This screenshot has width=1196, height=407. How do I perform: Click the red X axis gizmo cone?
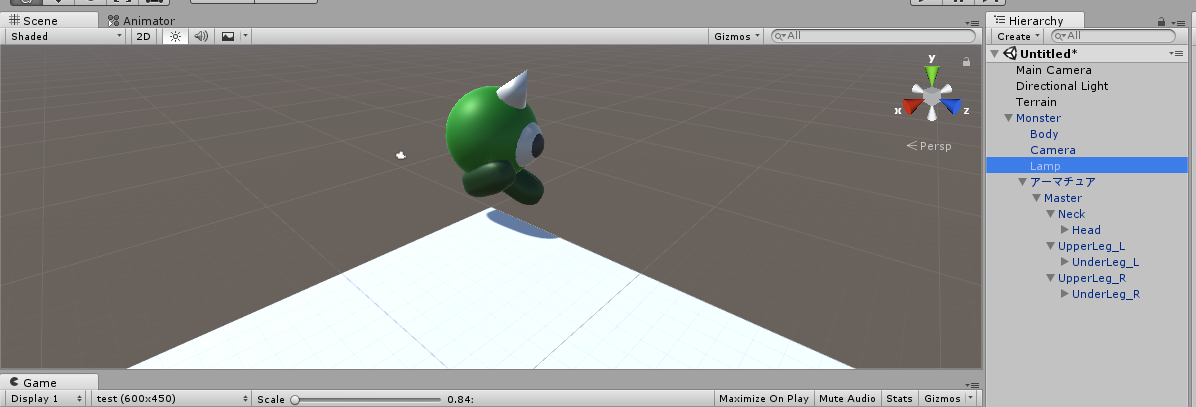(912, 106)
